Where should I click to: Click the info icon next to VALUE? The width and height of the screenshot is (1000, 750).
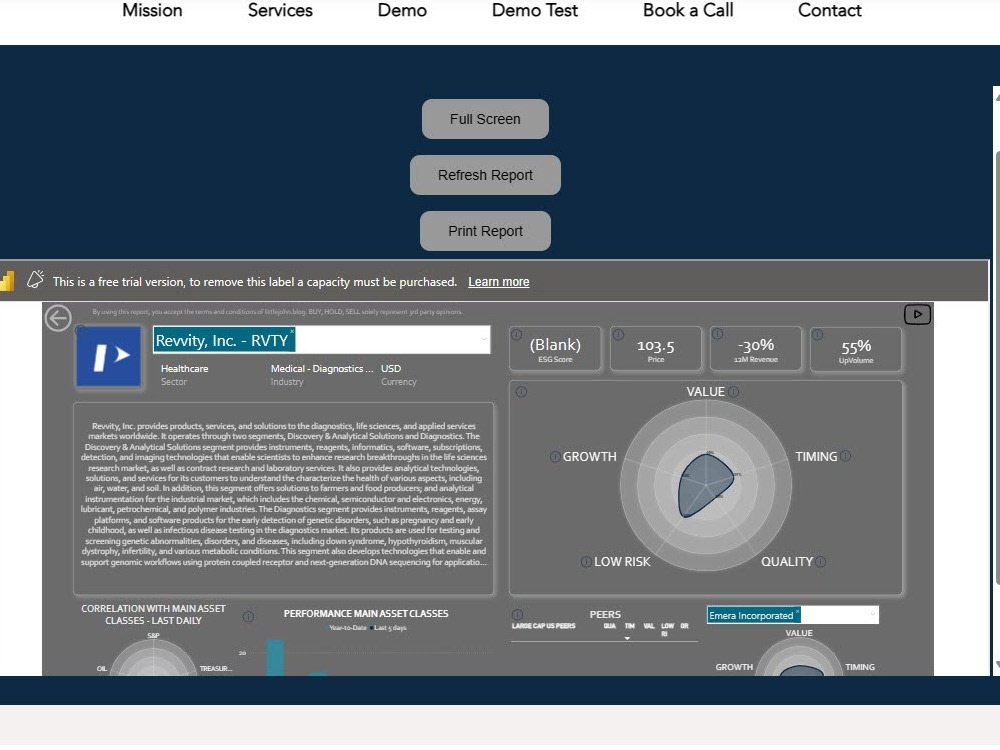733,392
